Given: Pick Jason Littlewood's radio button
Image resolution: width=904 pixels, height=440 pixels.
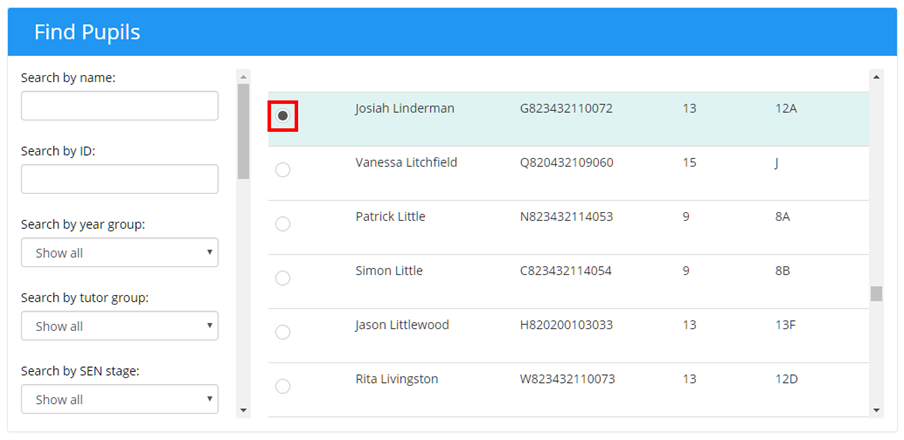Looking at the screenshot, I should tap(283, 332).
